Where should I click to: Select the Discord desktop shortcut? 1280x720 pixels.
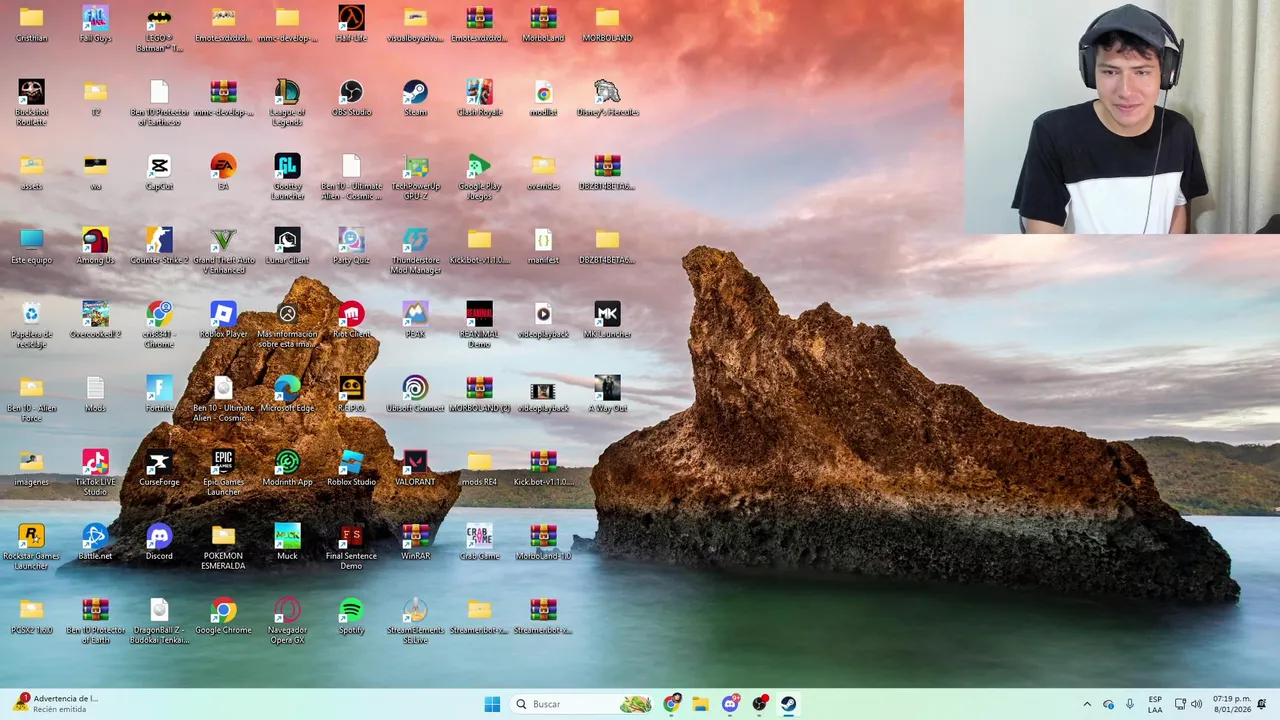coord(159,543)
